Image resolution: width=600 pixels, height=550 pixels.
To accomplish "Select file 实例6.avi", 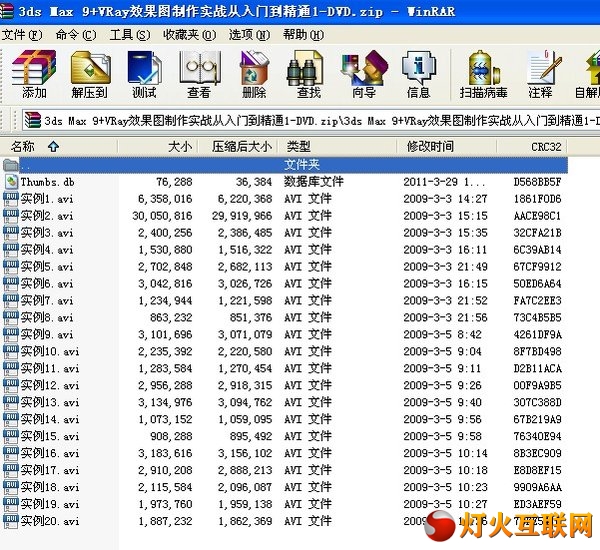I will point(47,284).
